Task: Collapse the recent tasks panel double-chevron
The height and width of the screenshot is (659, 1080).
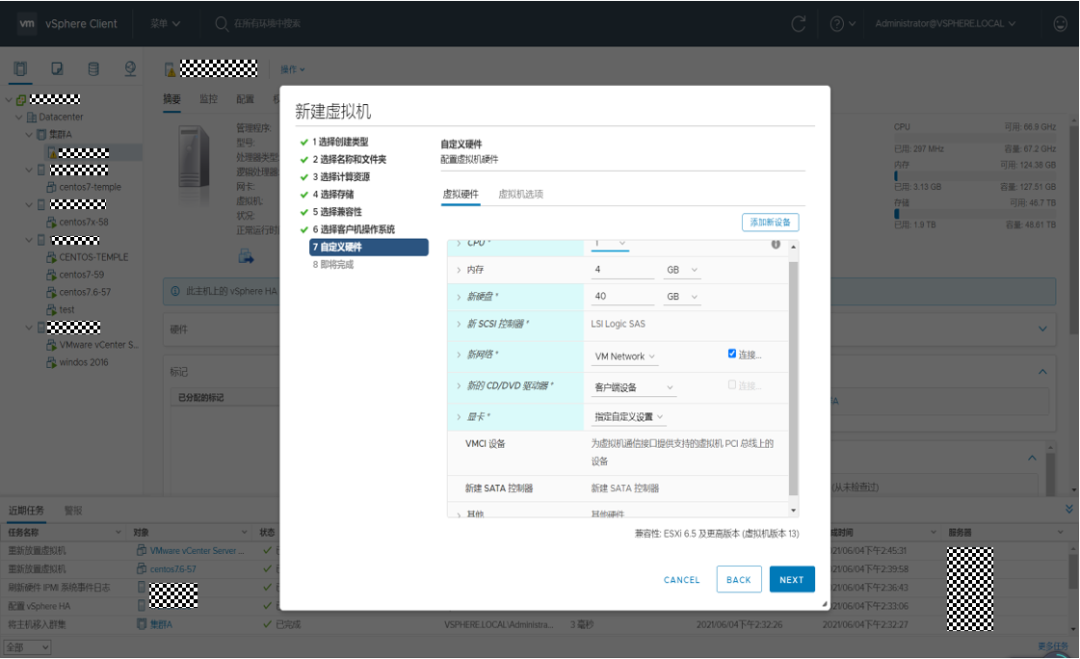Action: click(x=1069, y=510)
